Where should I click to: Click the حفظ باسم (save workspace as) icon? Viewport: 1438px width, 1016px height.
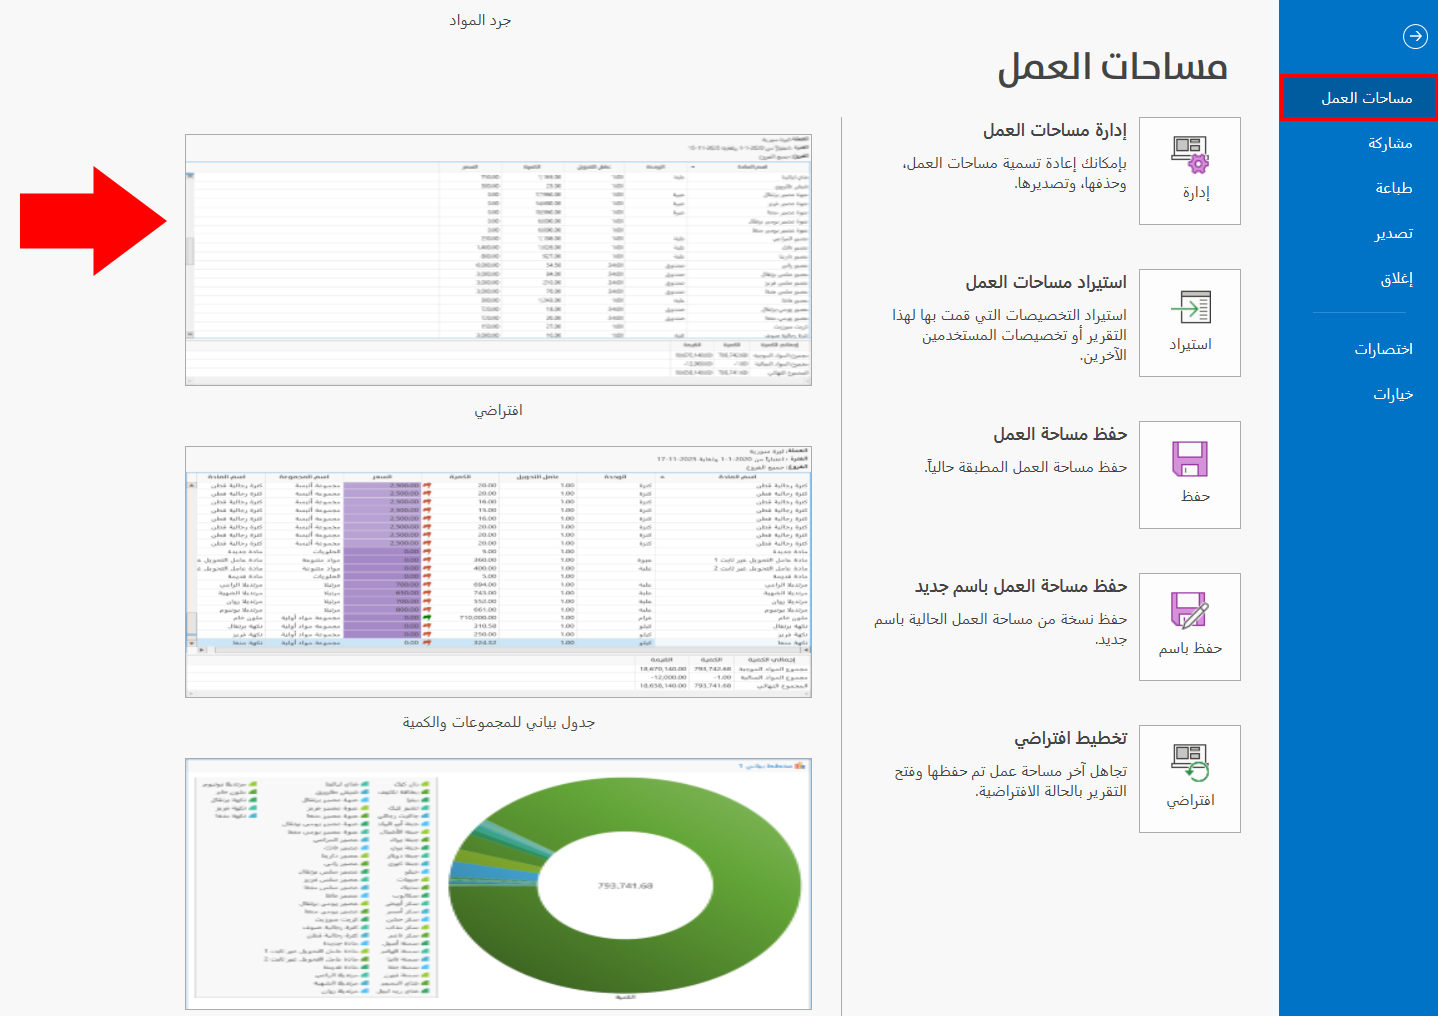[1189, 626]
